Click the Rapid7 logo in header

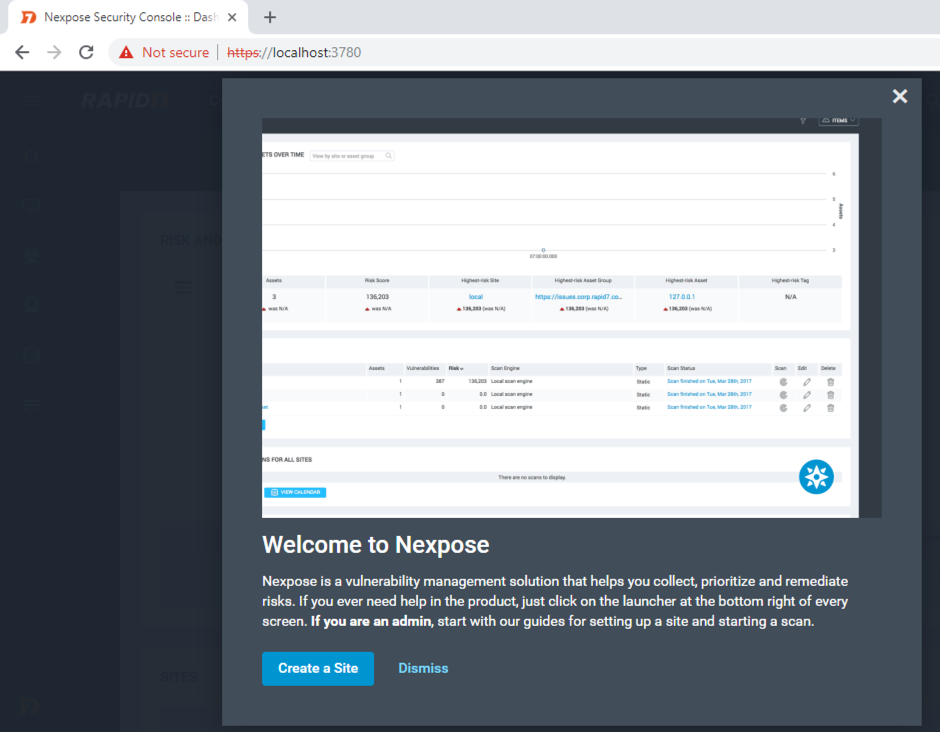pos(125,100)
